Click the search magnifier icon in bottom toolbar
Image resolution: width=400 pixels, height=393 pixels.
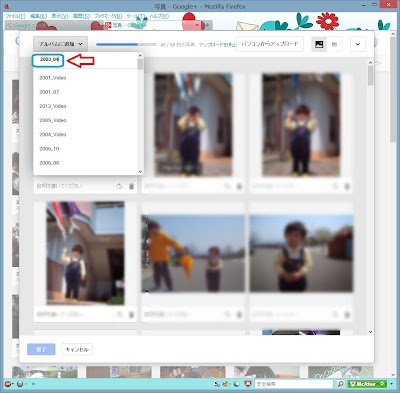tap(340, 384)
